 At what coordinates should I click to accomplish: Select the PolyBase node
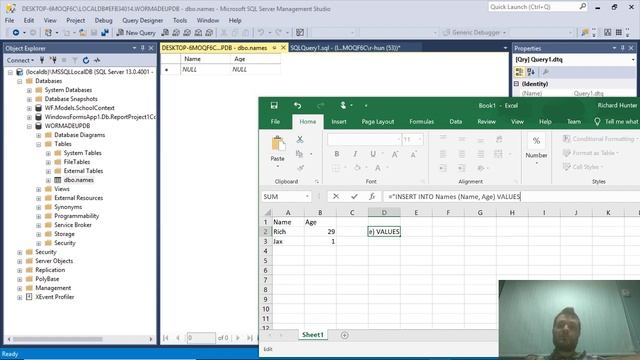(47, 279)
